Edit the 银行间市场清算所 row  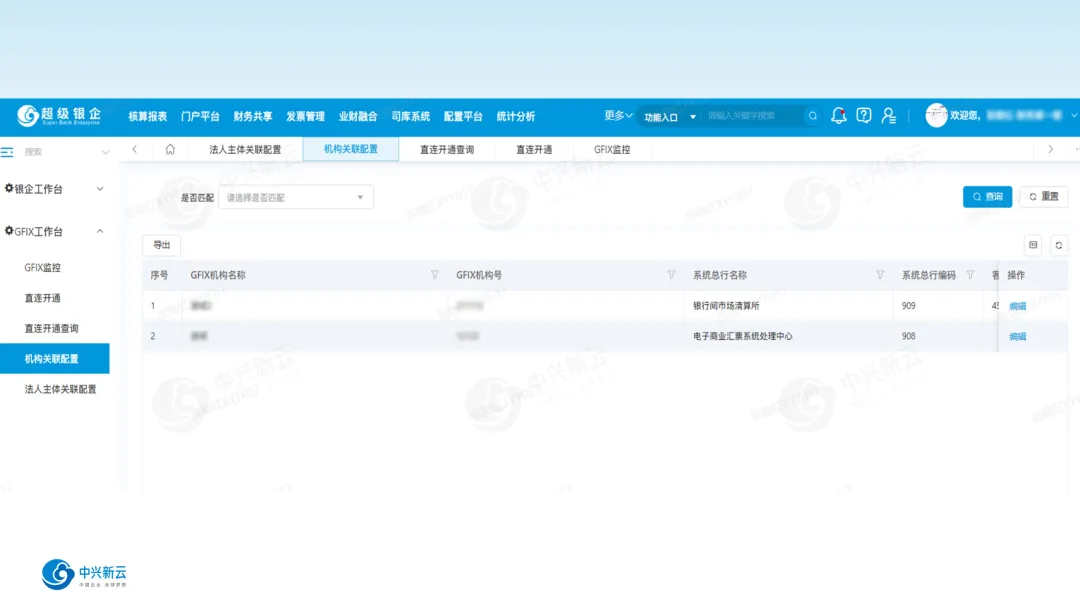[1017, 306]
